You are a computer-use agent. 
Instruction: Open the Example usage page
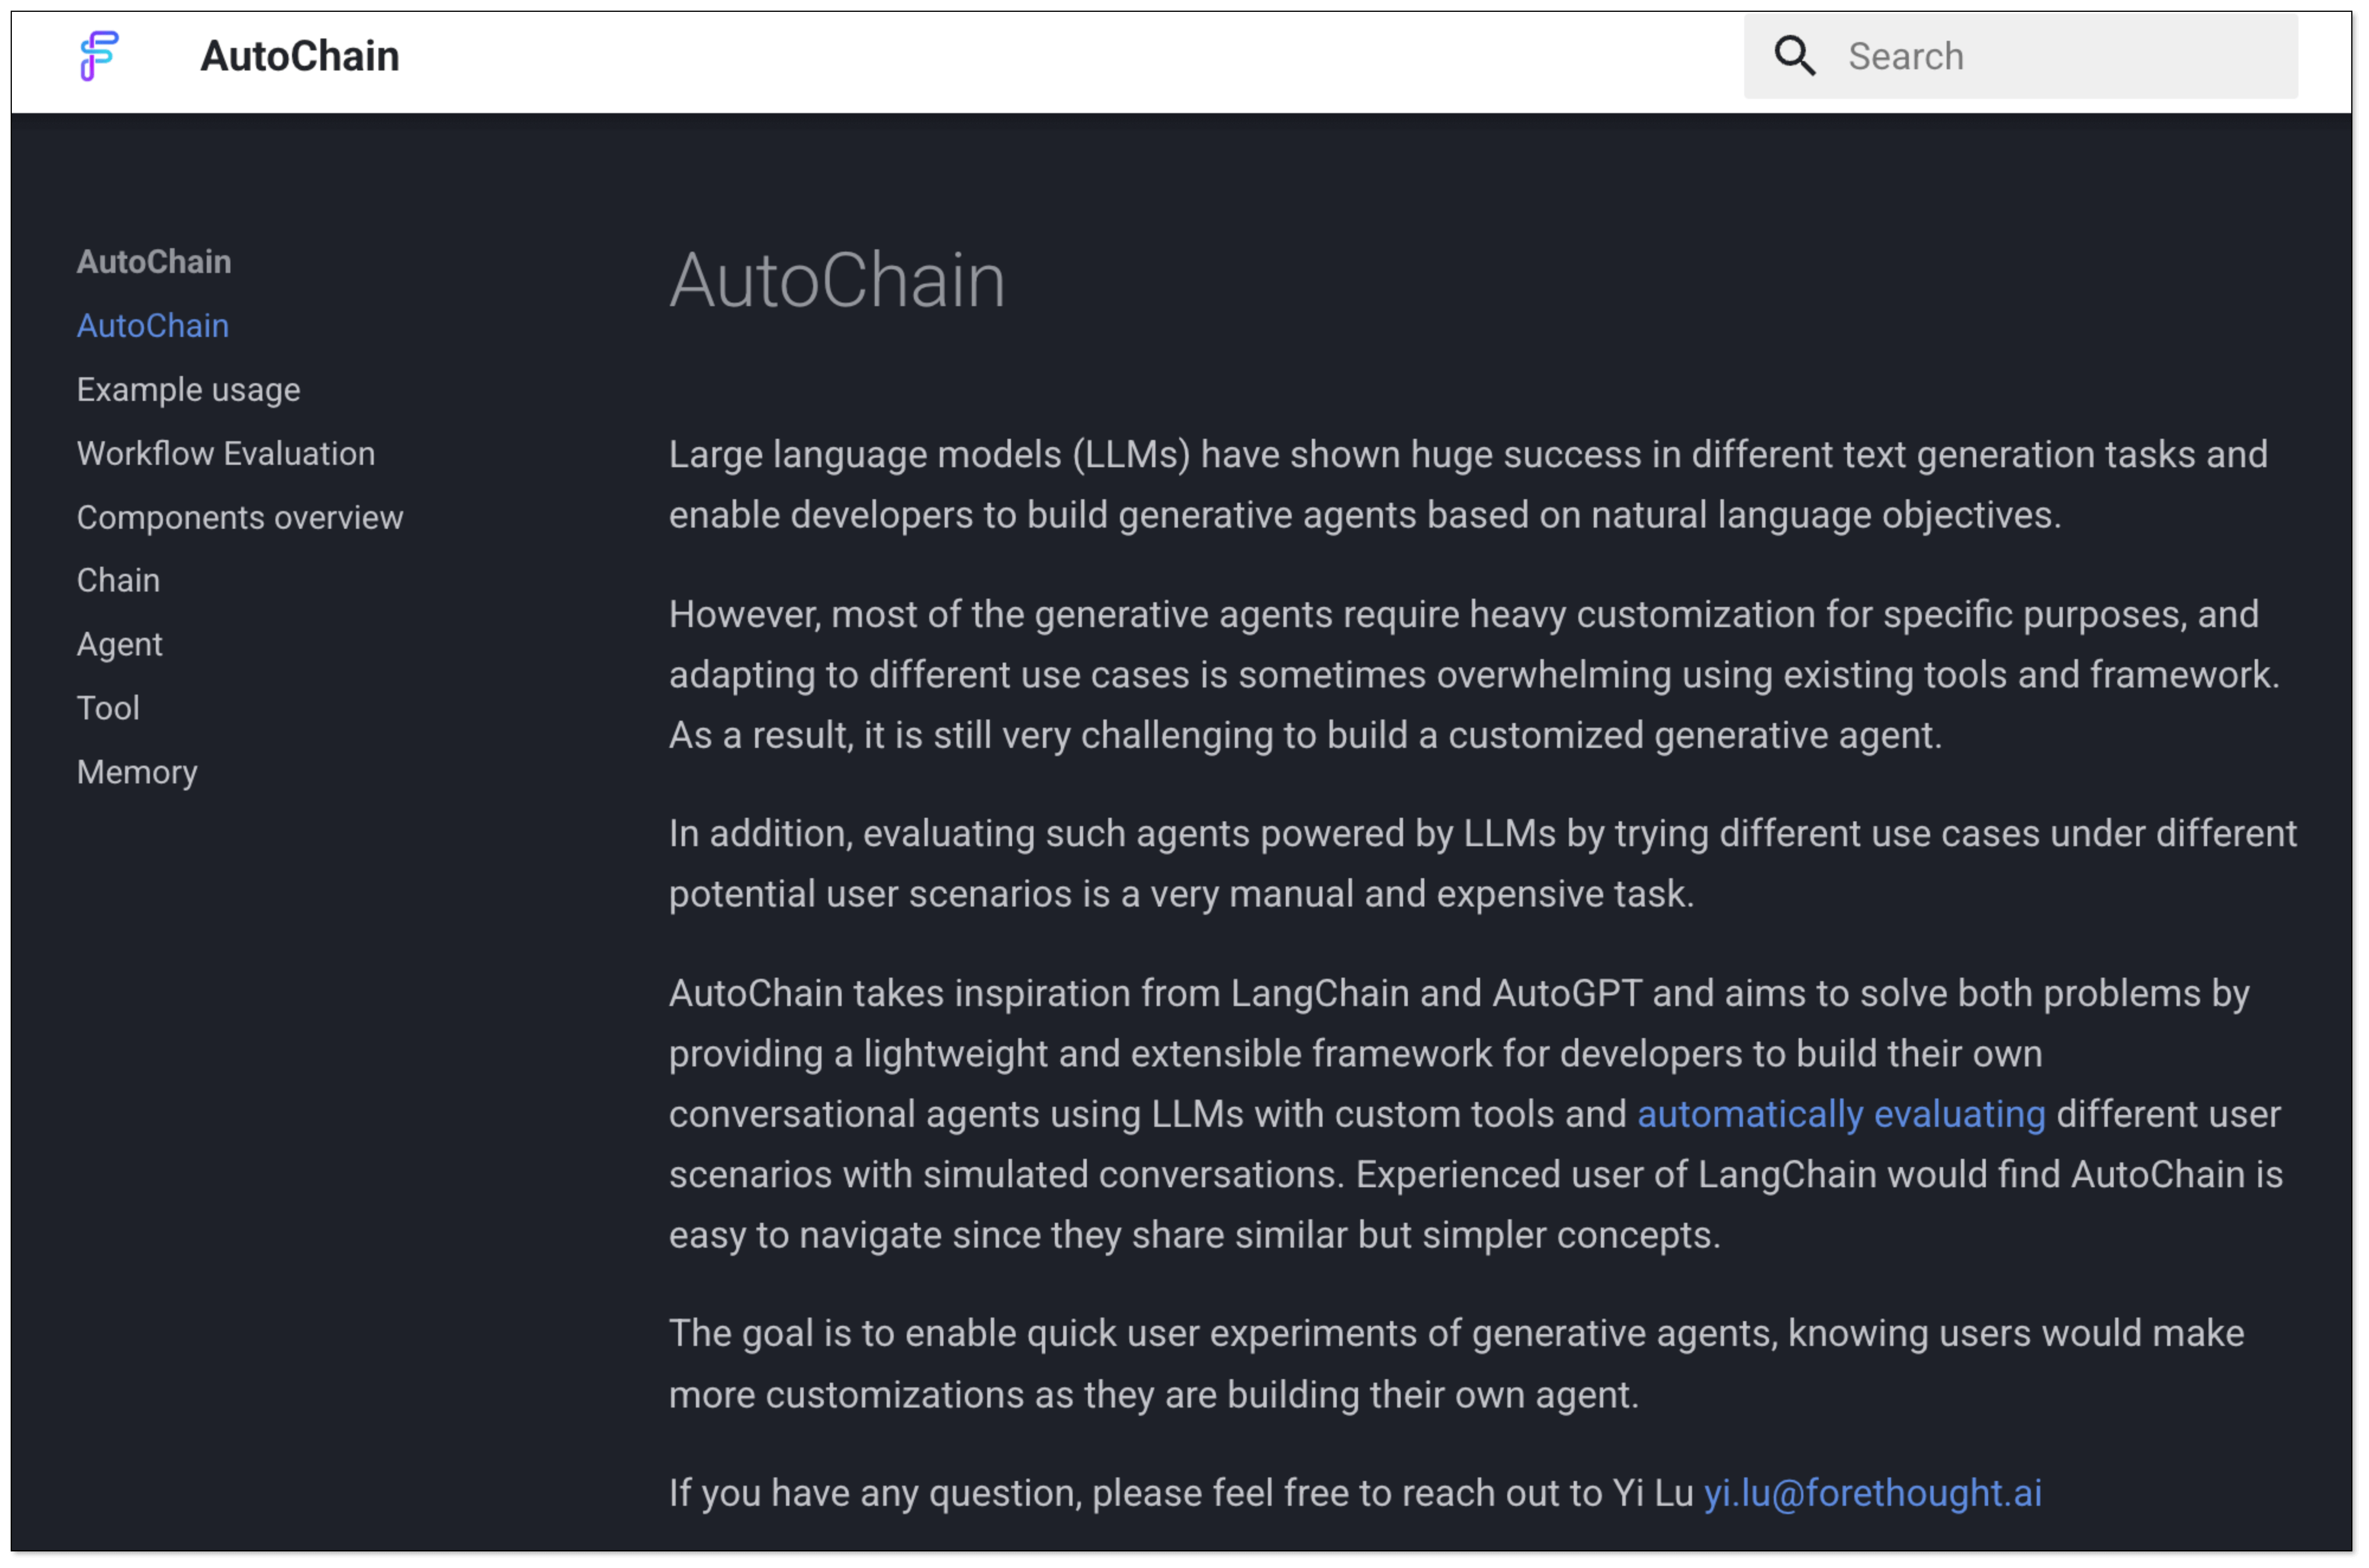[188, 390]
